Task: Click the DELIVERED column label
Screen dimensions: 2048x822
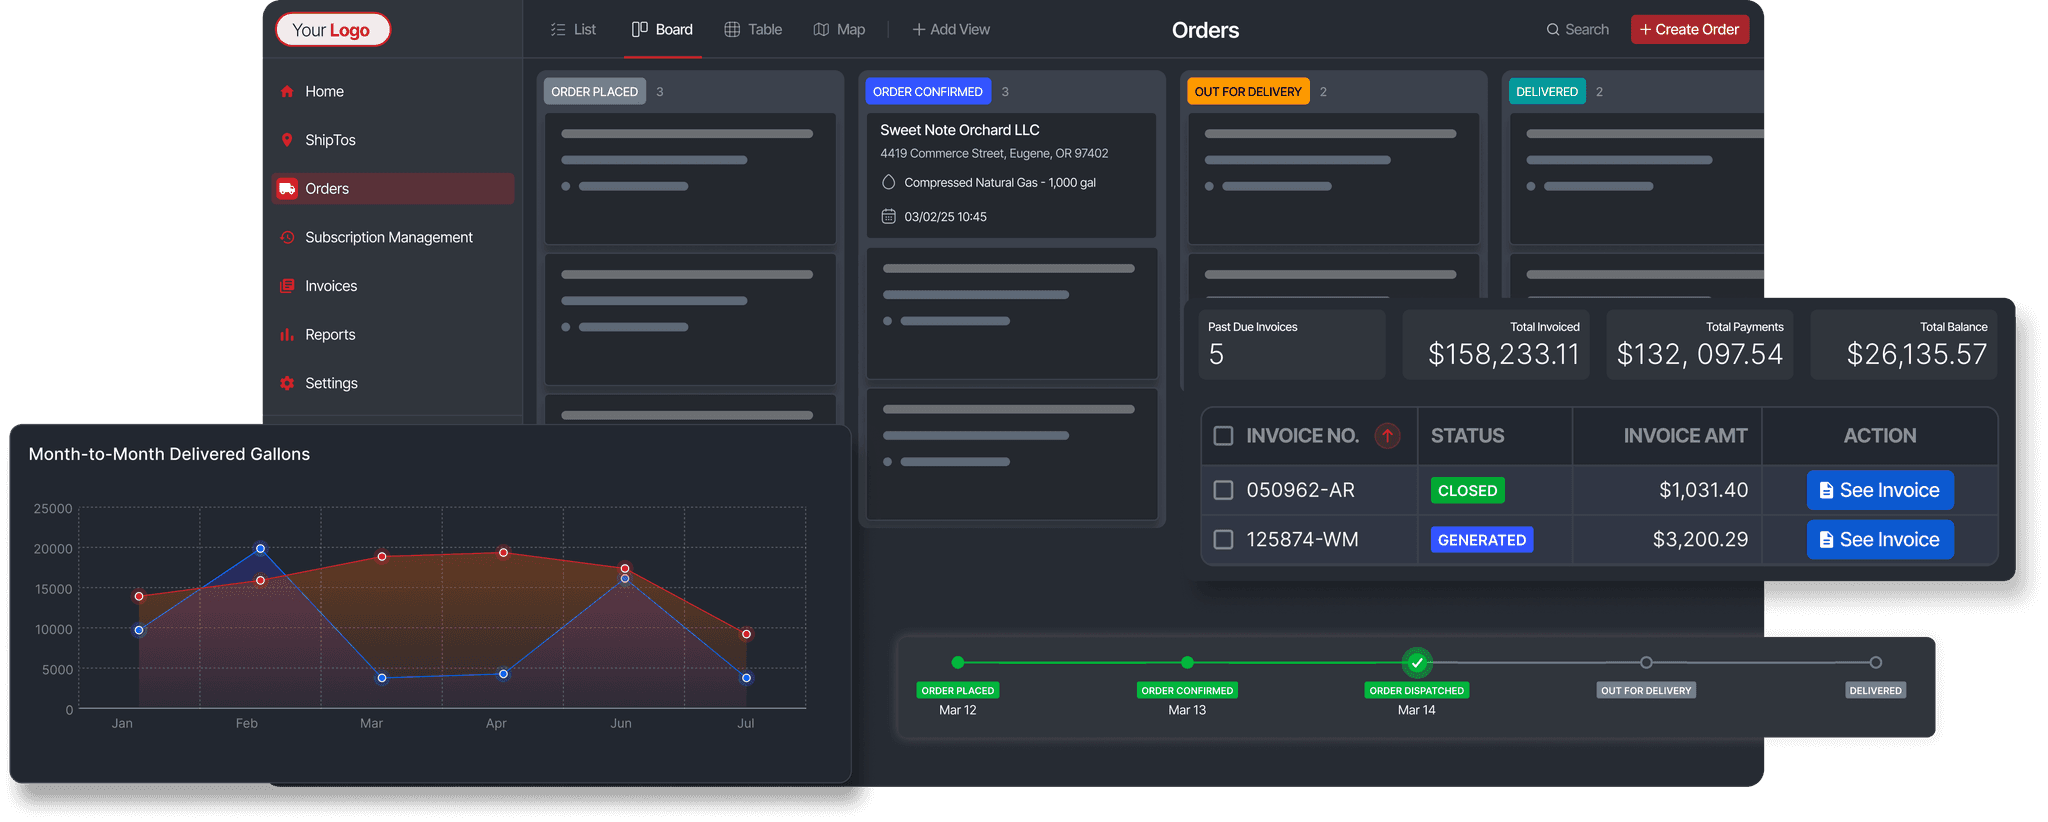Action: click(x=1547, y=91)
